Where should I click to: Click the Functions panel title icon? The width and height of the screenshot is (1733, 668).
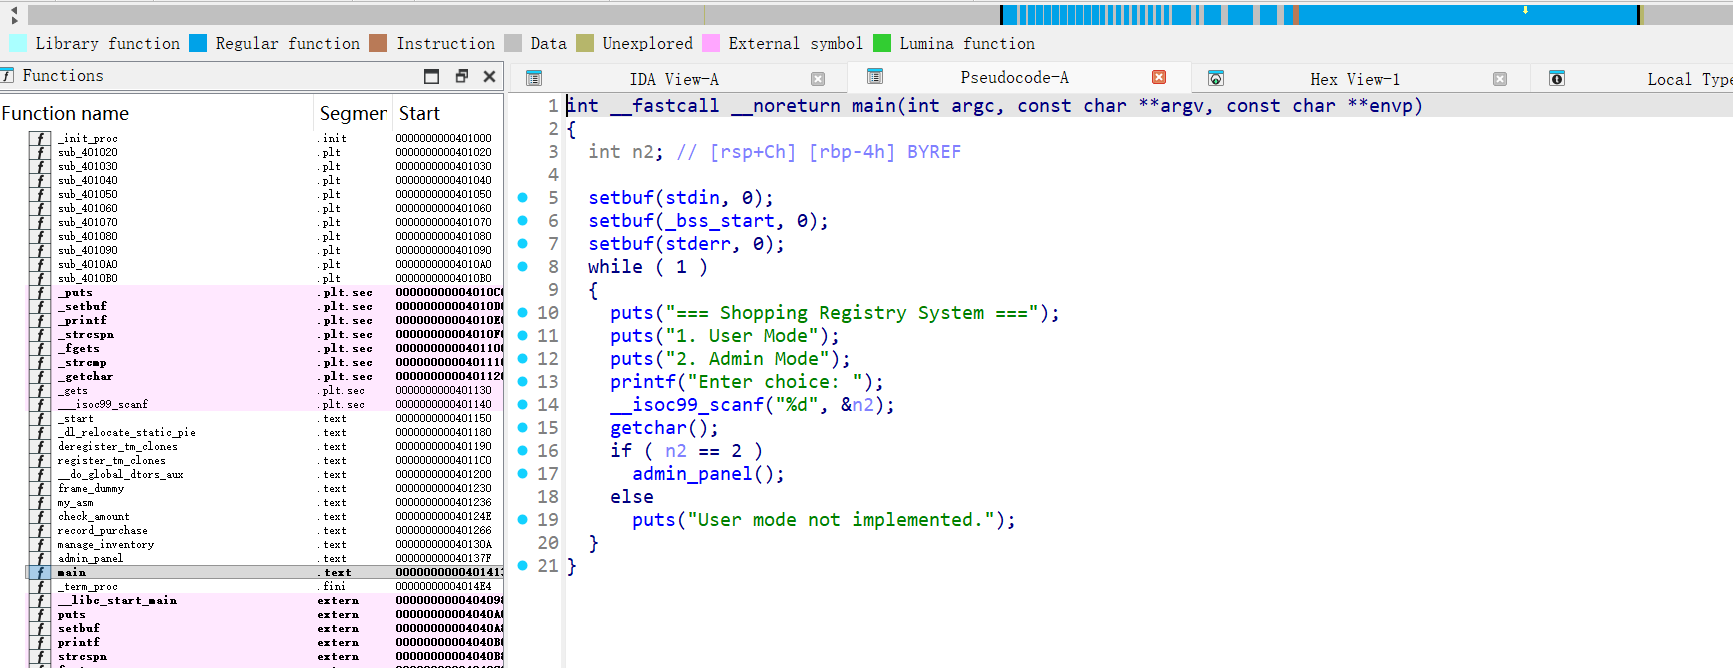tap(7, 75)
